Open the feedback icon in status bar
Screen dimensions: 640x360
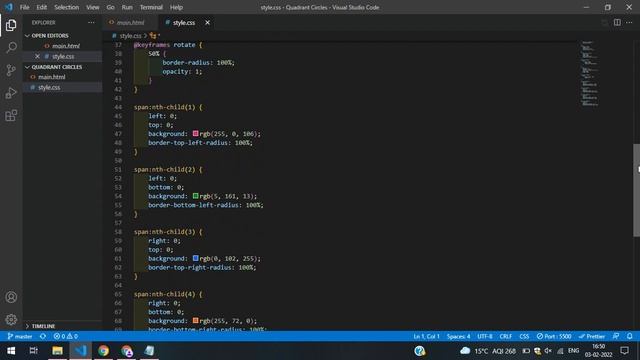[x=616, y=336]
